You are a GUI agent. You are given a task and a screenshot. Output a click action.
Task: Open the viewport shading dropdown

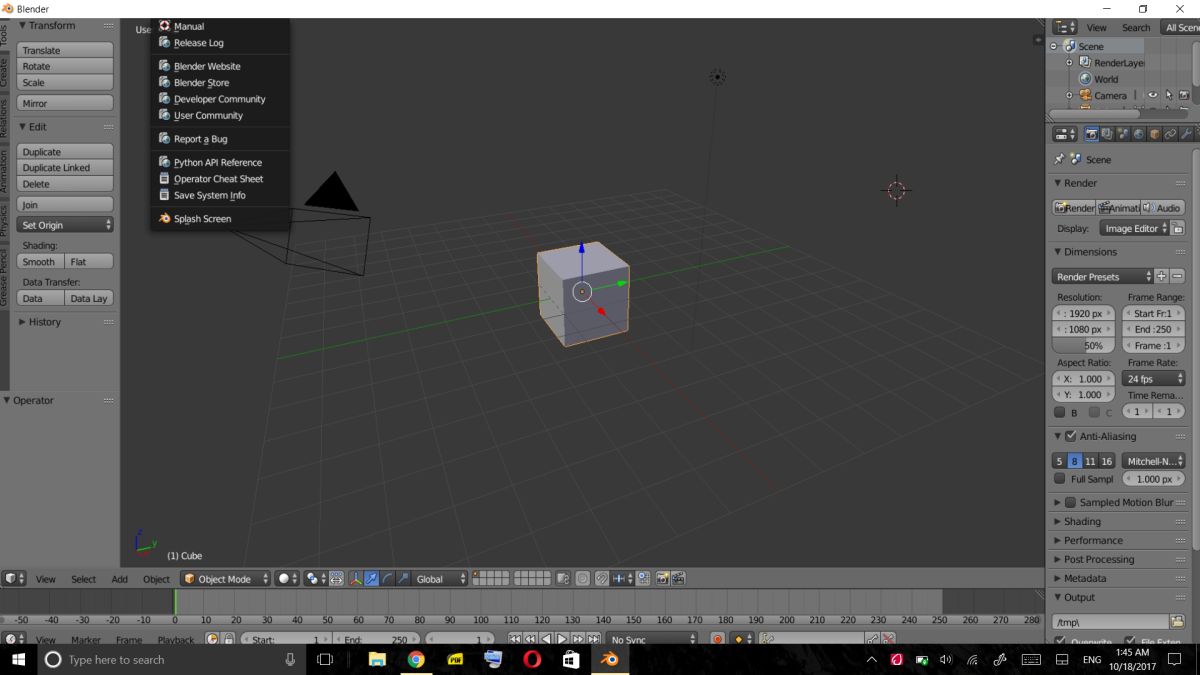tap(287, 579)
